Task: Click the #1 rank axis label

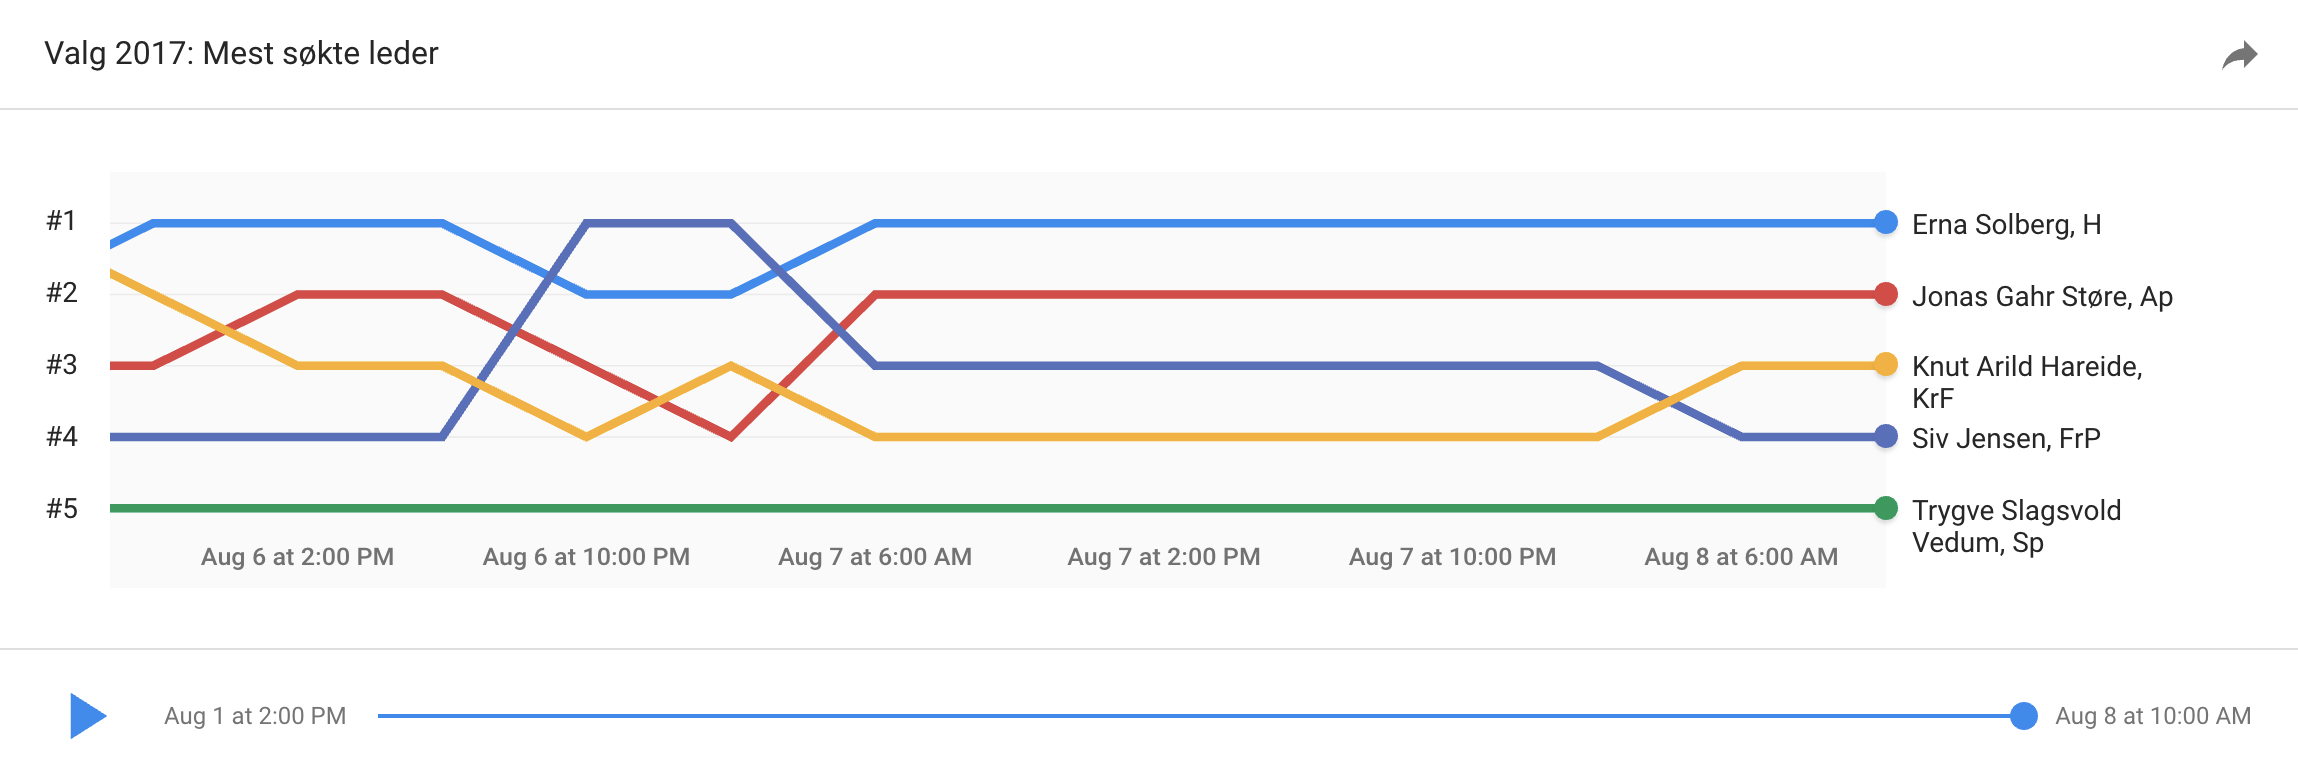Action: tap(62, 221)
